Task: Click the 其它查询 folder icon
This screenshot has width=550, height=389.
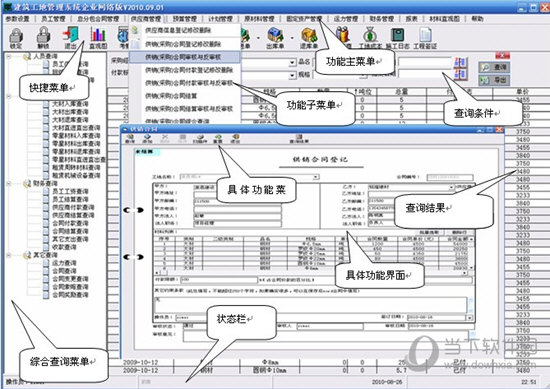Action: click(x=27, y=255)
